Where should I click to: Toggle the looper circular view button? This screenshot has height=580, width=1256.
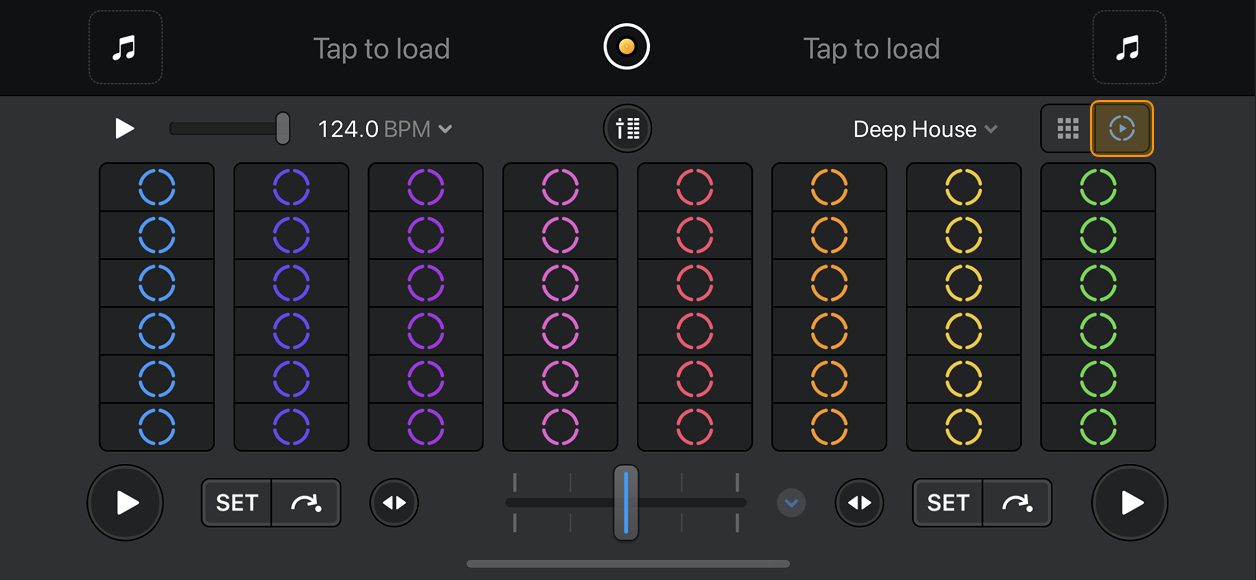[1122, 128]
